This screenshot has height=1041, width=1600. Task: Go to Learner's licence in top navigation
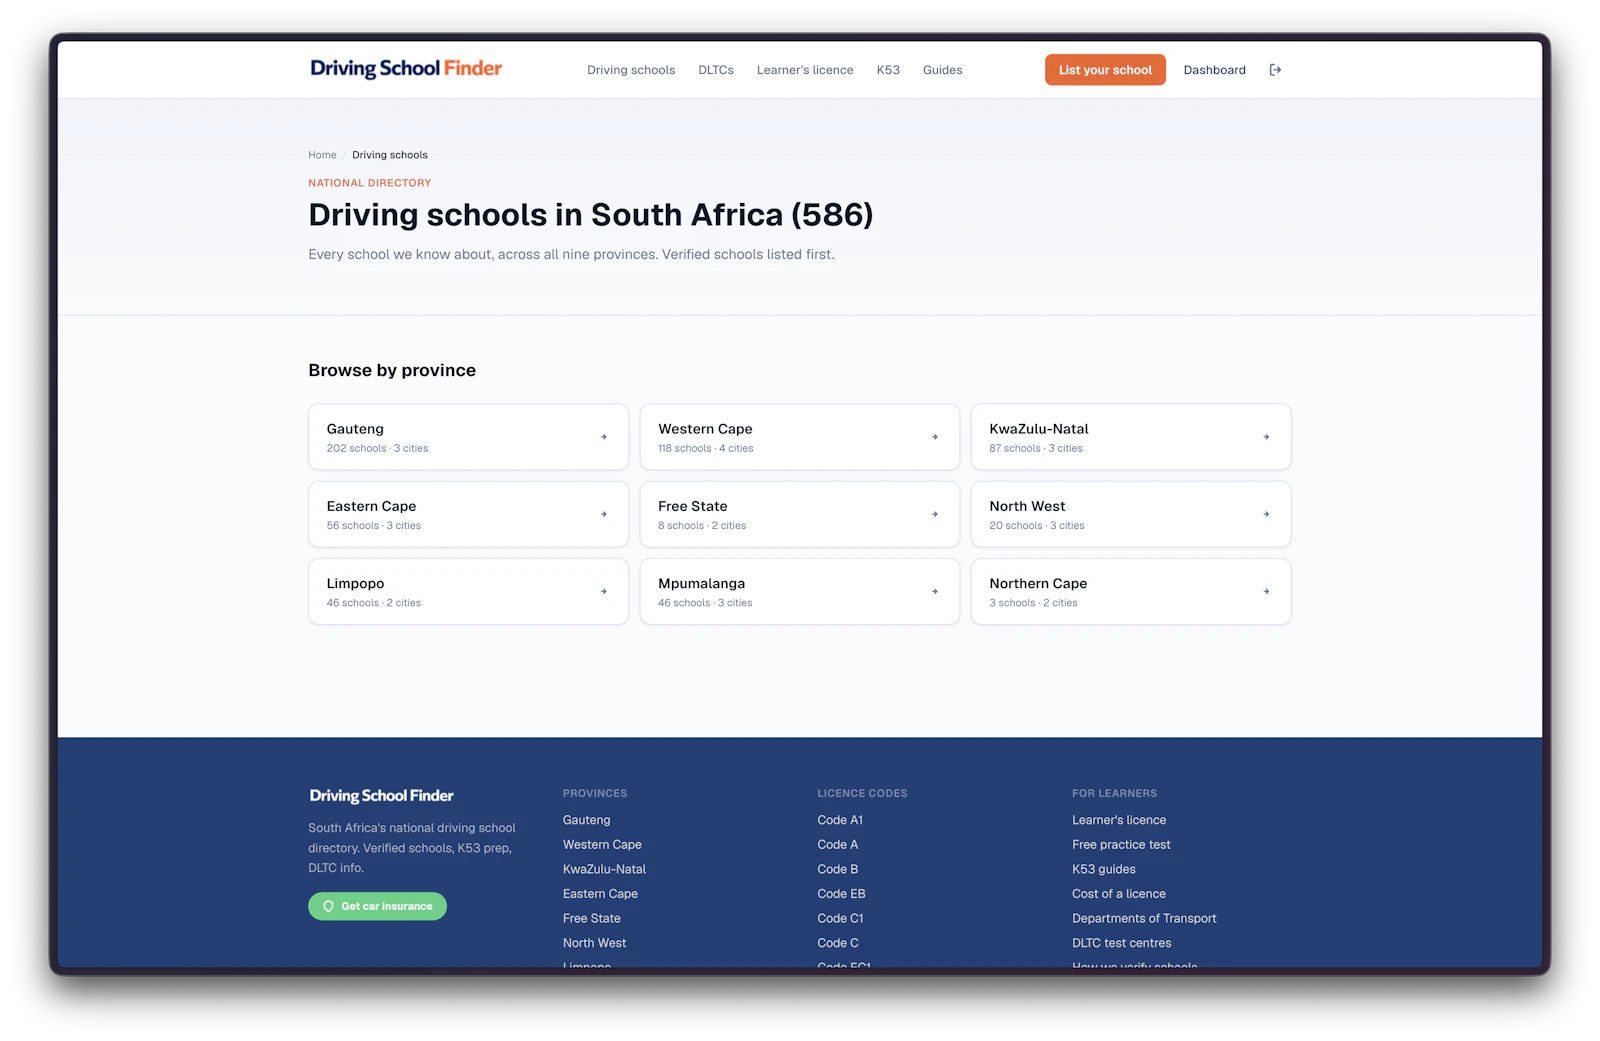coord(805,70)
